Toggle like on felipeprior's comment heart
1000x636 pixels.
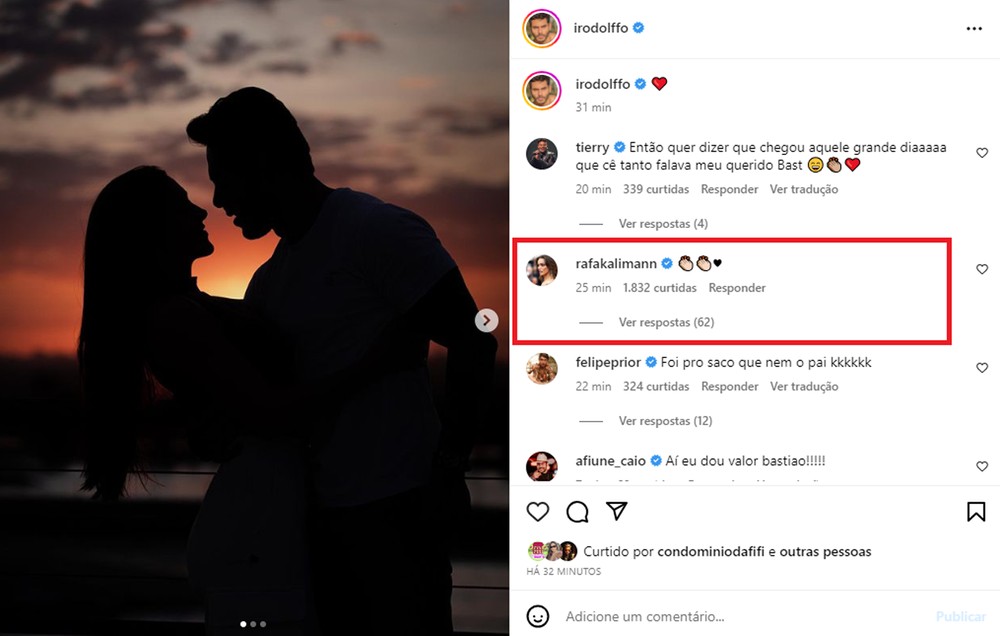pyautogui.click(x=981, y=368)
